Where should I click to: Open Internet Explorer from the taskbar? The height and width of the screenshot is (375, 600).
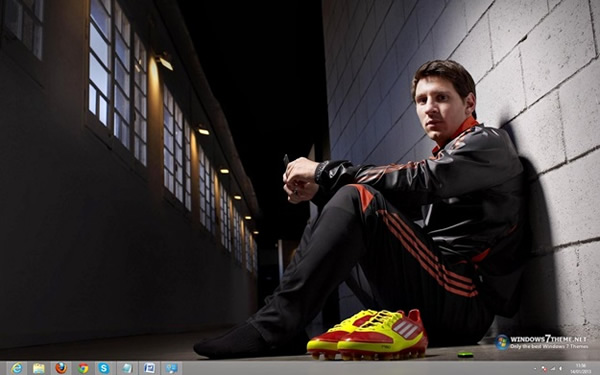pos(16,368)
